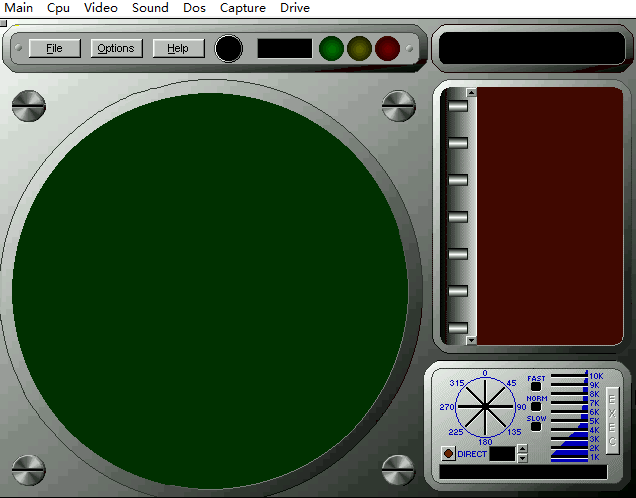Click the green circular radar screen
Image resolution: width=636 pixels, height=498 pixels.
pos(210,290)
